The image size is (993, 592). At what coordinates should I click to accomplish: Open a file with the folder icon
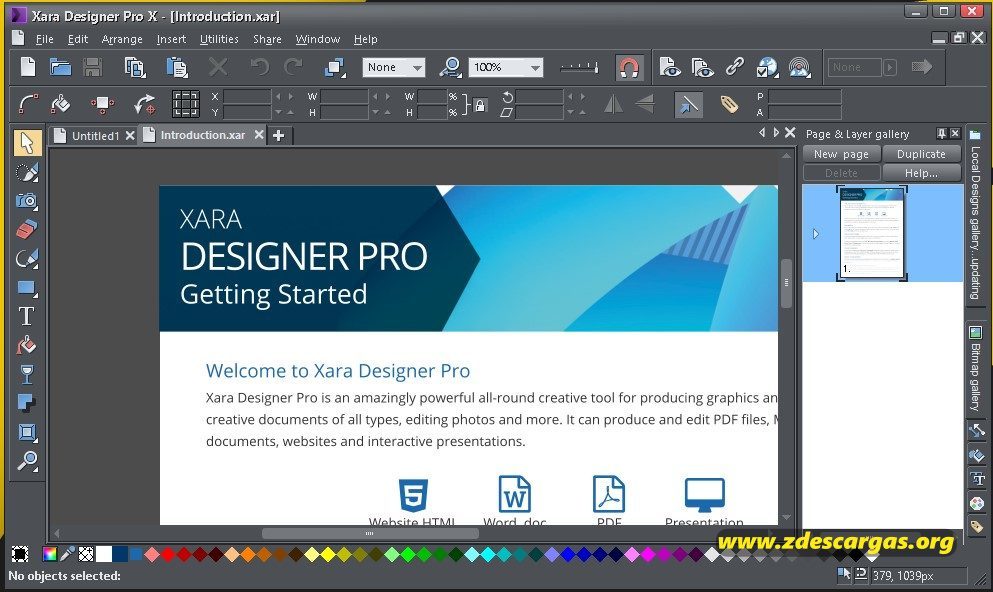(61, 66)
